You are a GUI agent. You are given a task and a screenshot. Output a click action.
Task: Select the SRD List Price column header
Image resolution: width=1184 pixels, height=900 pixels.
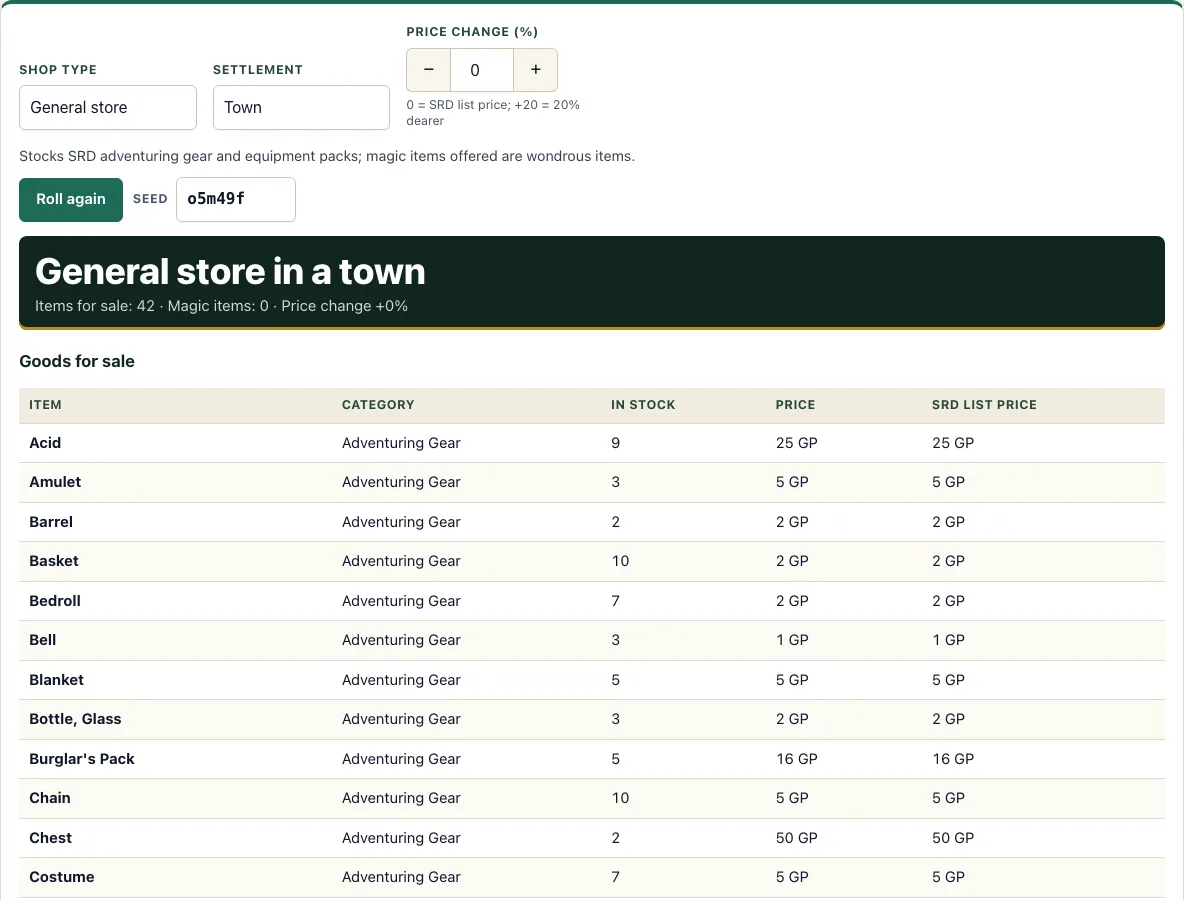(984, 405)
